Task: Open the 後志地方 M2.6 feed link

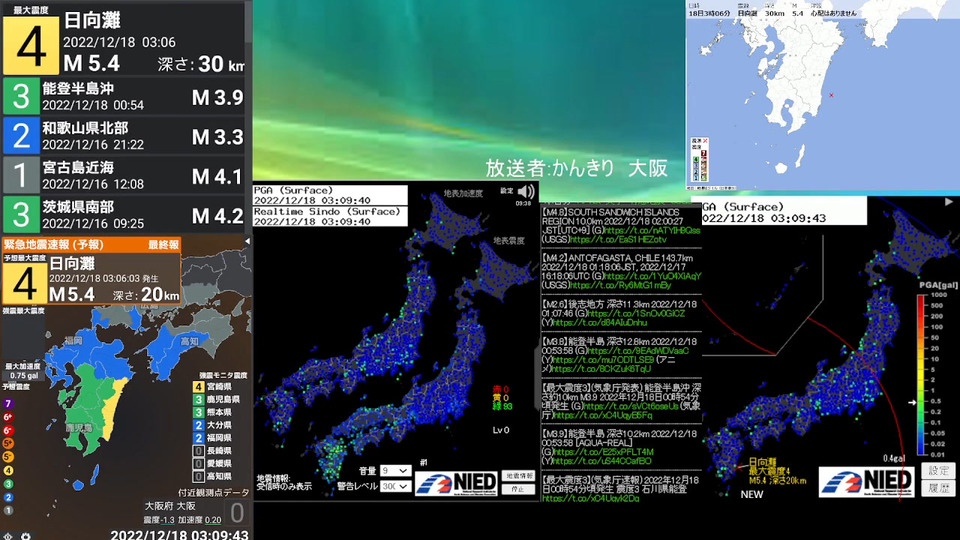Action: pyautogui.click(x=636, y=313)
